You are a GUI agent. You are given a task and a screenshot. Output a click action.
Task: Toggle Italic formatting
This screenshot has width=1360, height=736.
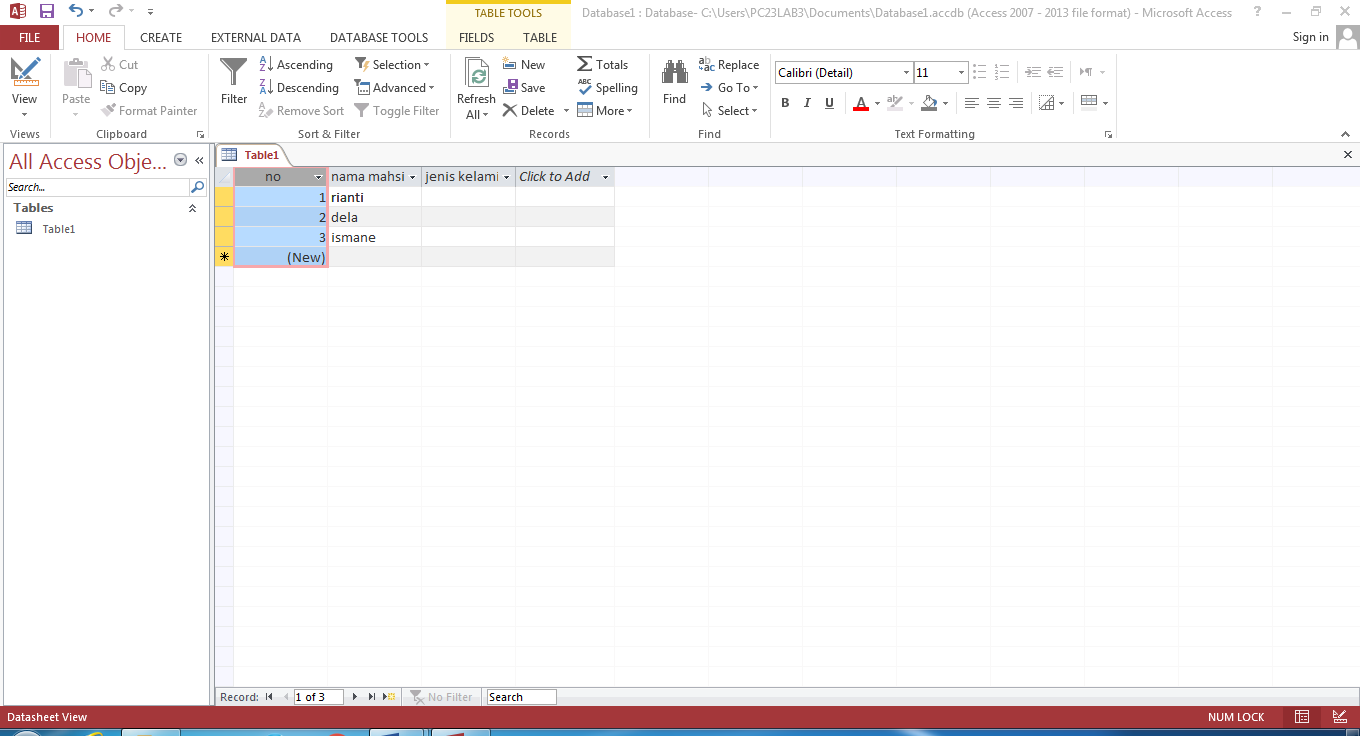[807, 103]
